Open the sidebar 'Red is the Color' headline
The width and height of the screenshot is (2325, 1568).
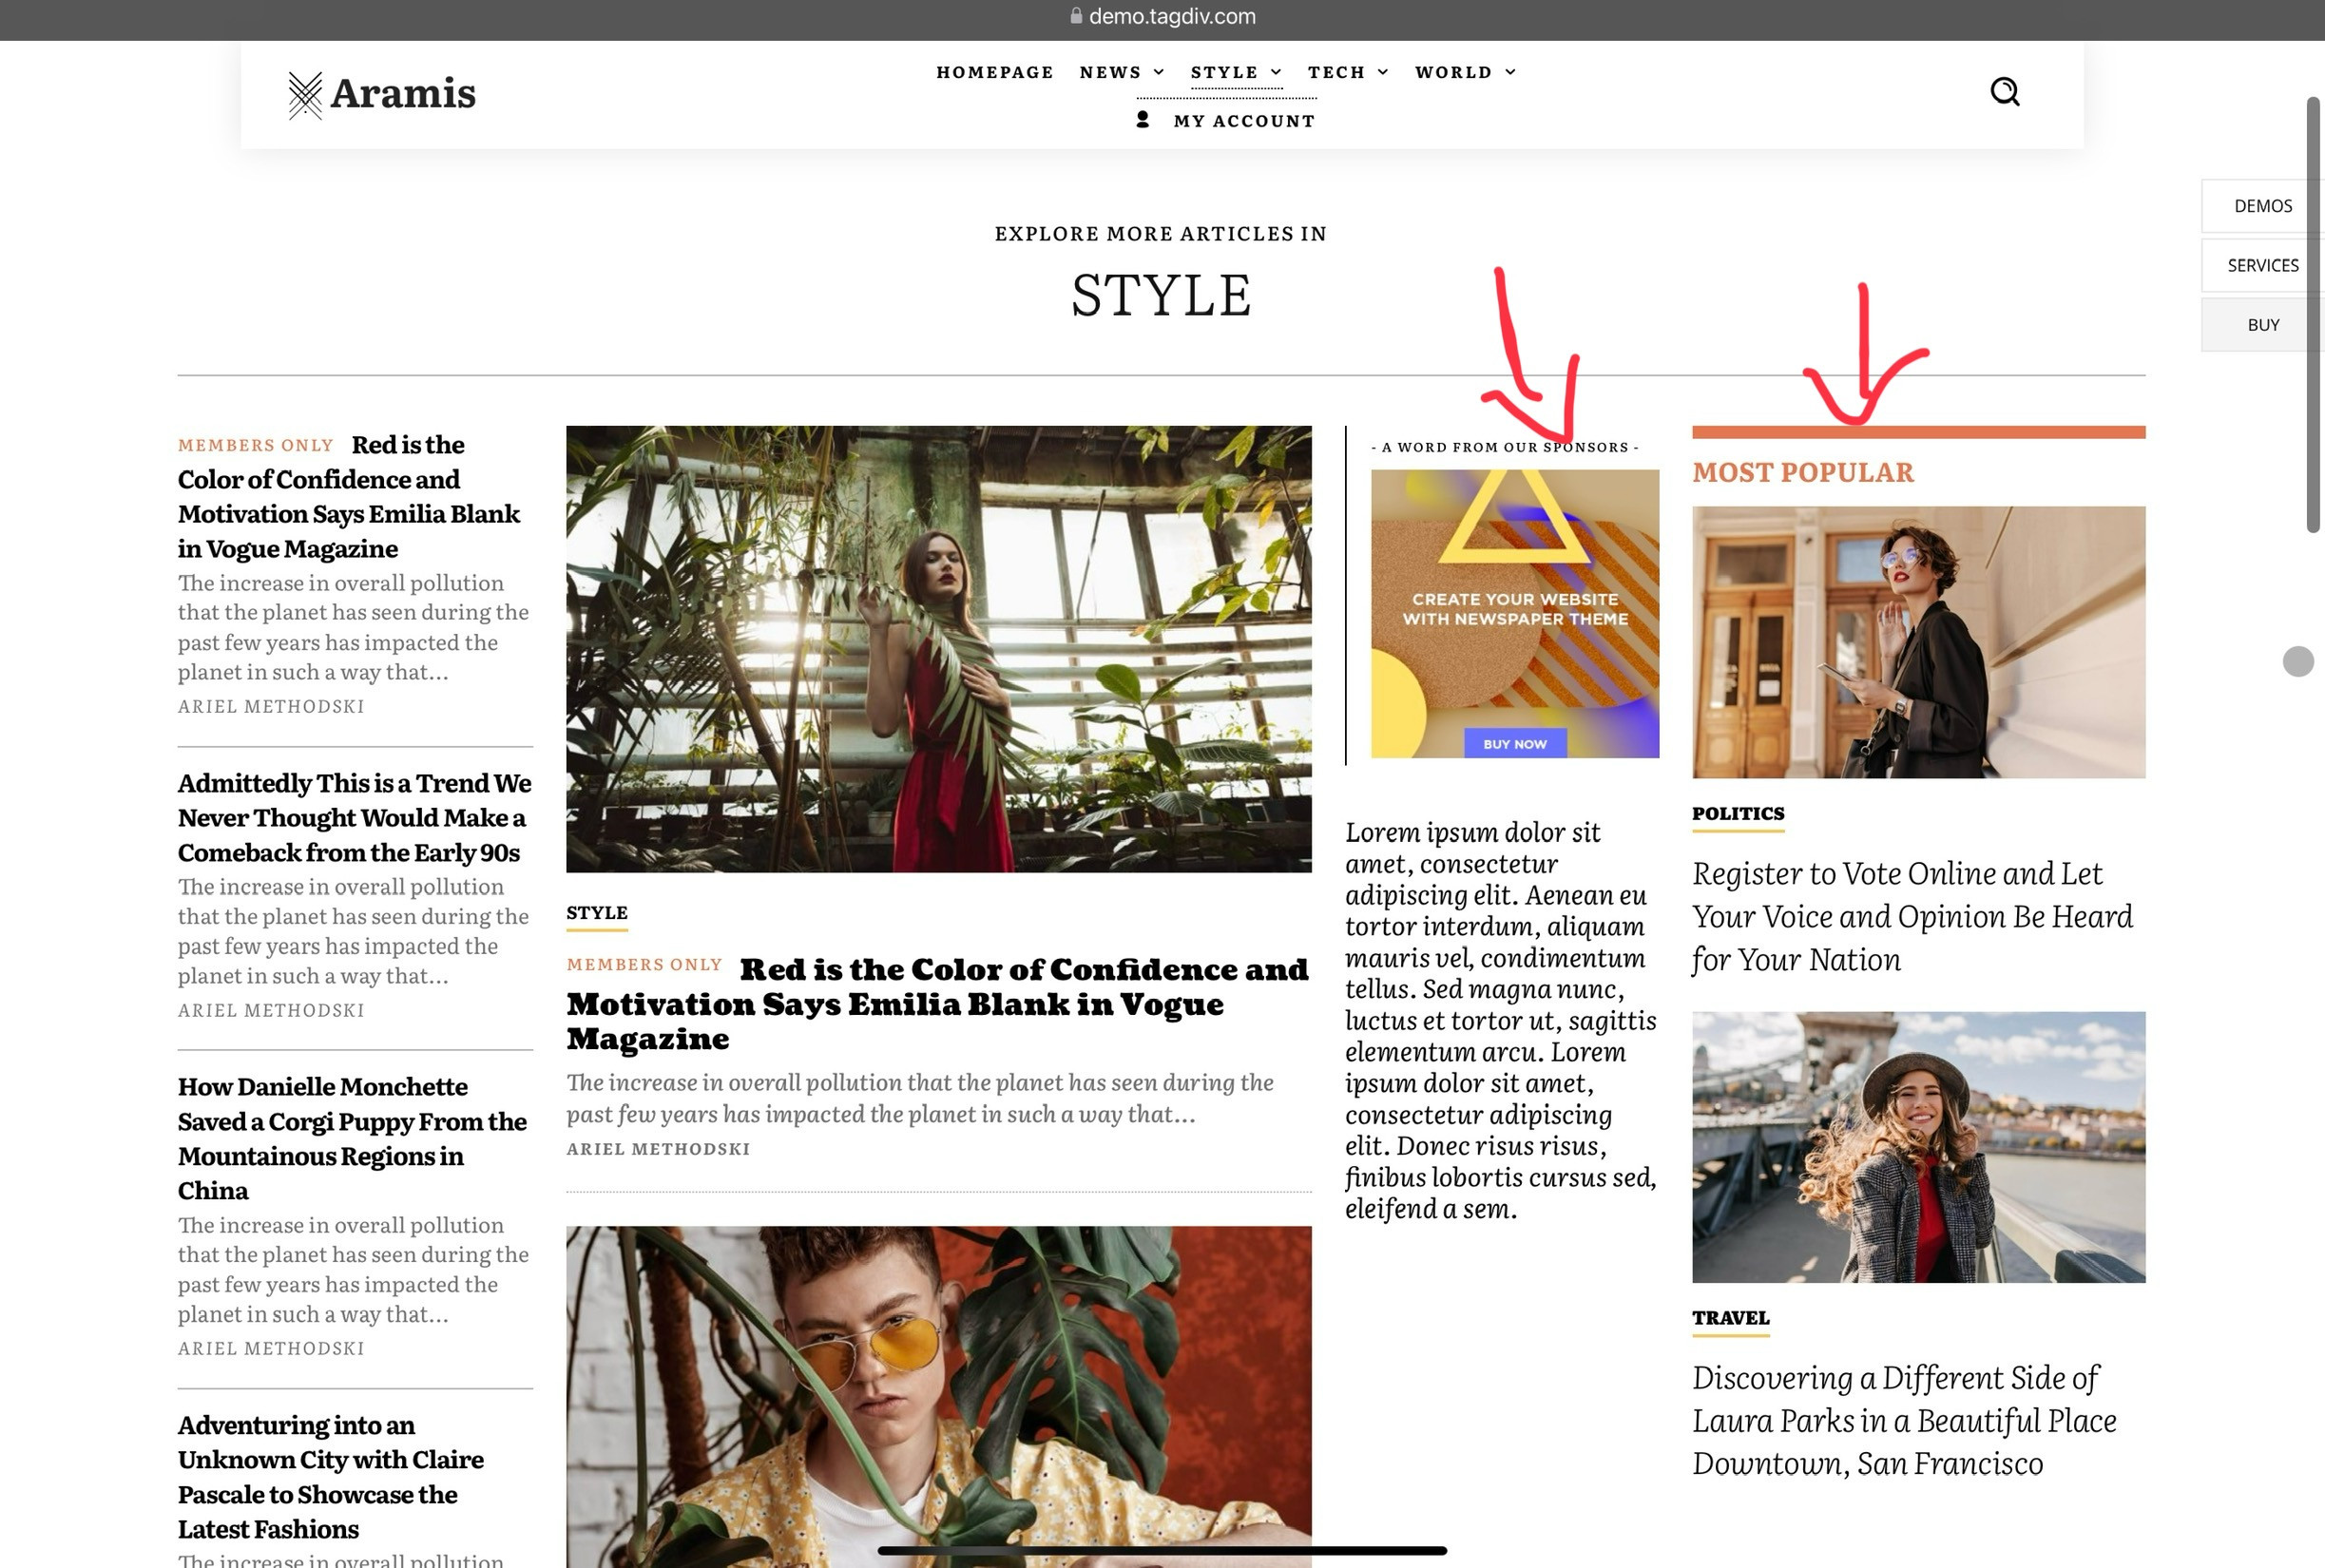(349, 497)
